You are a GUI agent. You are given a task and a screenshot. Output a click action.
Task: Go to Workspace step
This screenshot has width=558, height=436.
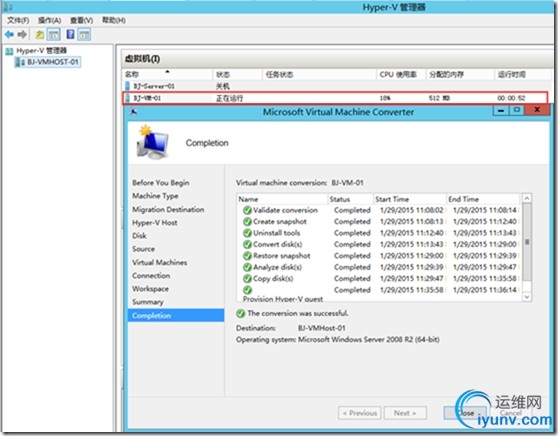(x=150, y=289)
